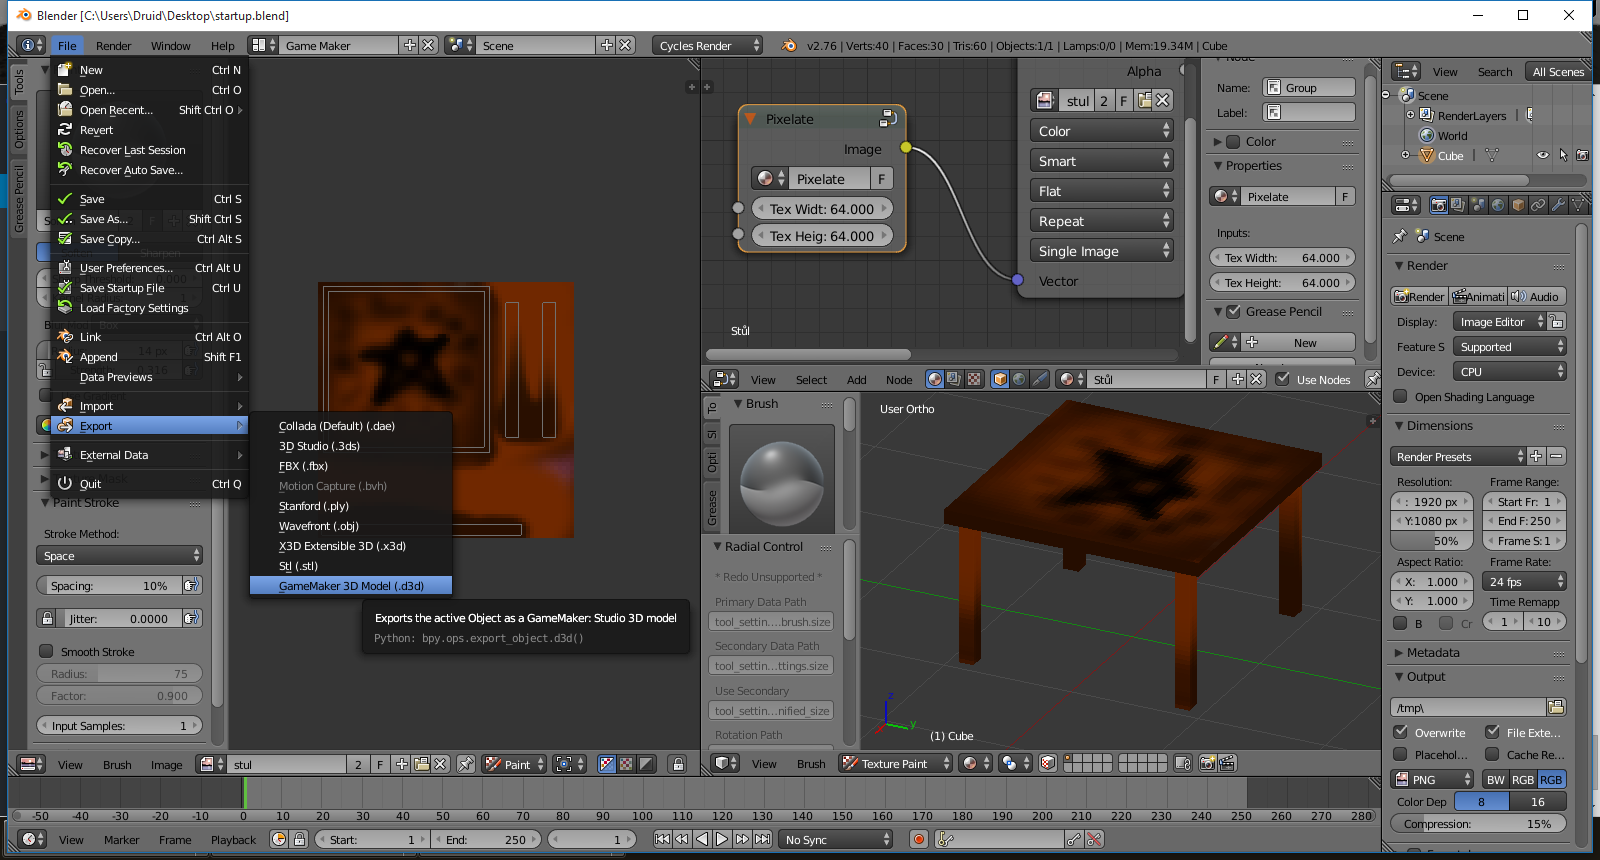Jump to timeline start playback button

coord(662,840)
